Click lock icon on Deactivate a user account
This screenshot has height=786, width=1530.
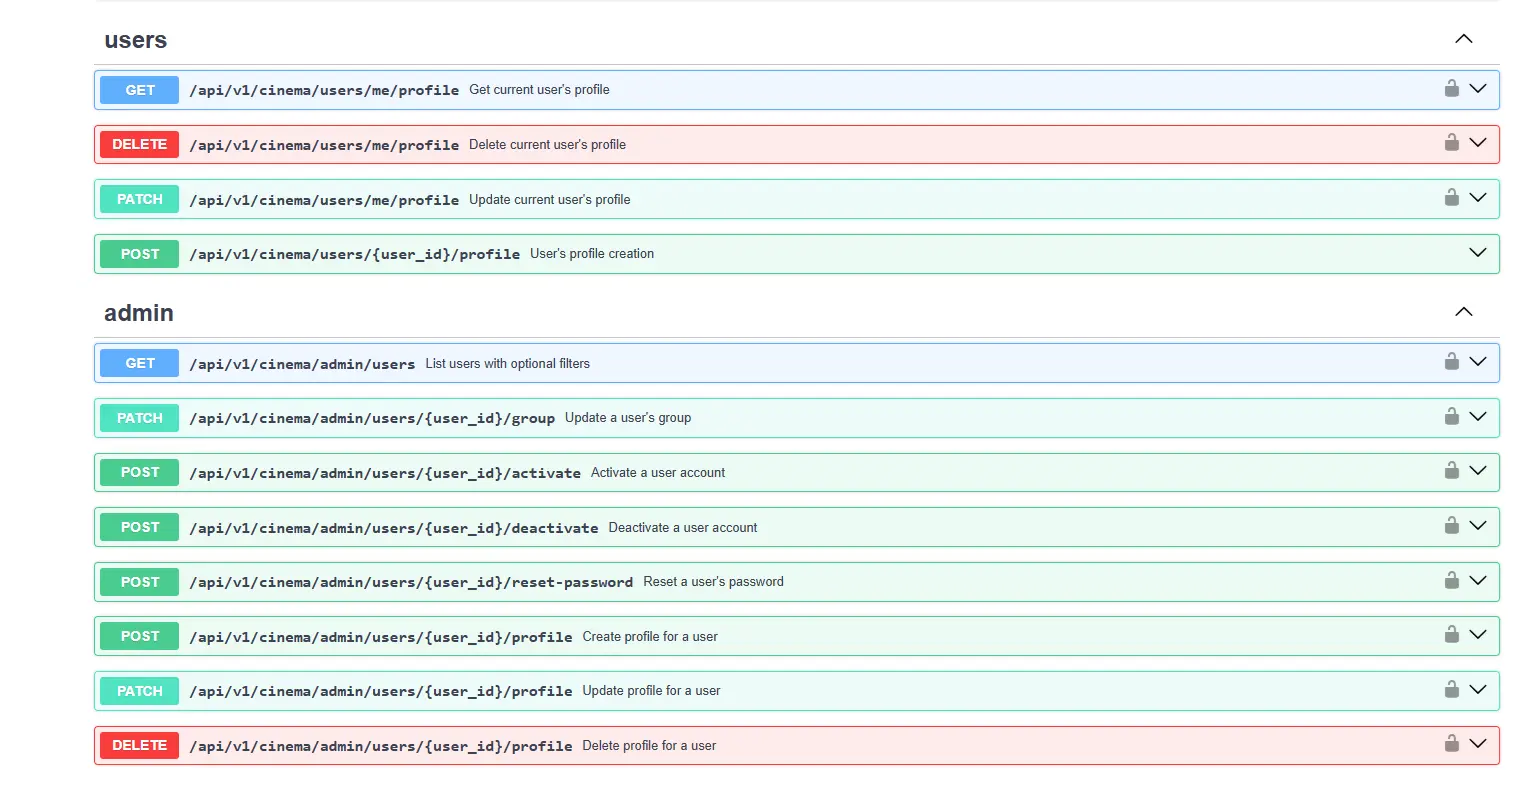click(1451, 525)
